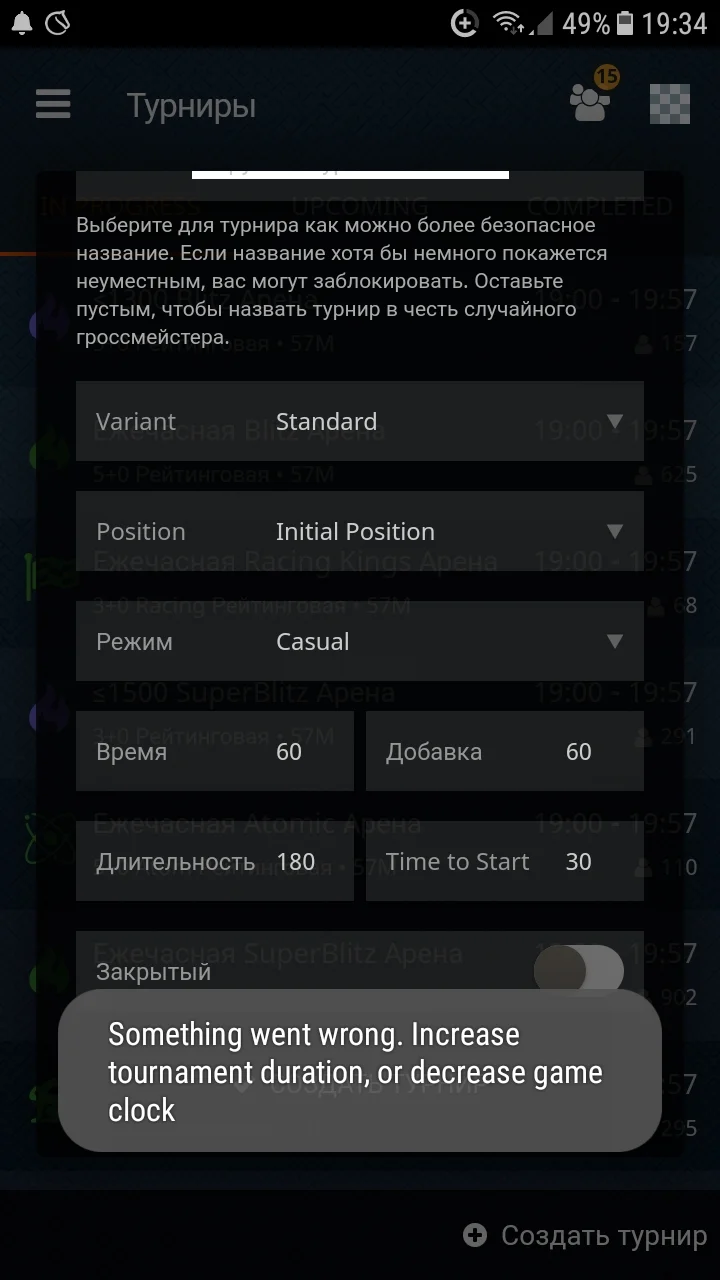The image size is (720, 1280).
Task: Toggle the Закрытый switch
Action: click(x=579, y=970)
